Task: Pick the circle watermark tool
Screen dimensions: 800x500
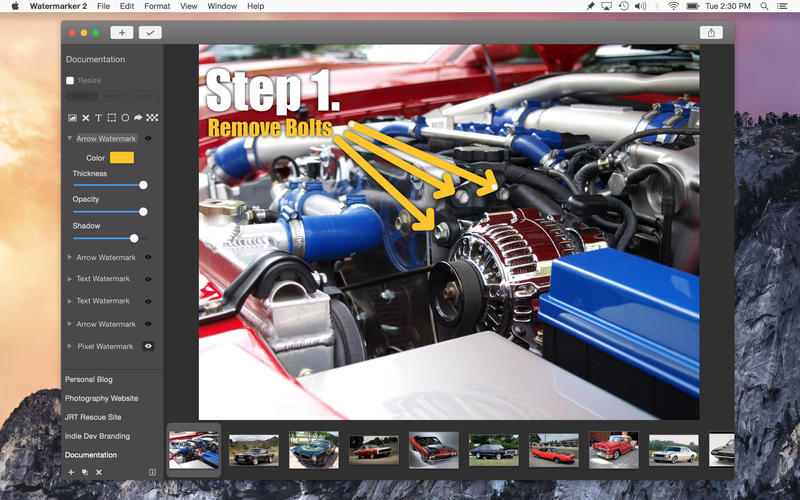Action: [x=125, y=118]
